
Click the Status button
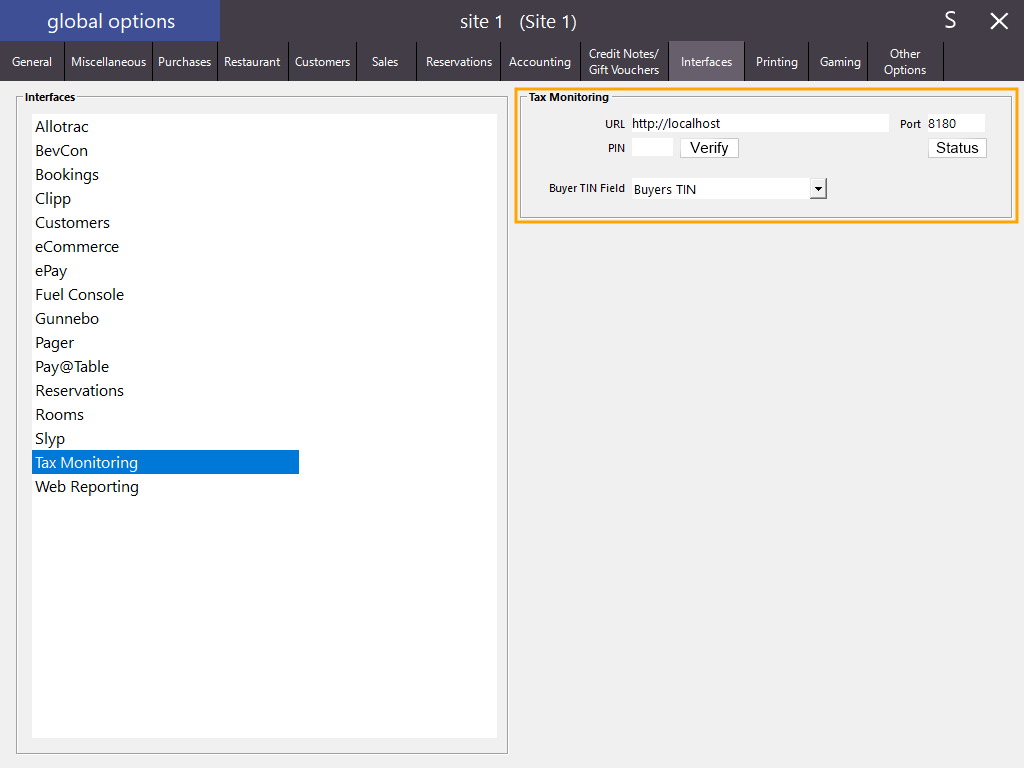957,148
